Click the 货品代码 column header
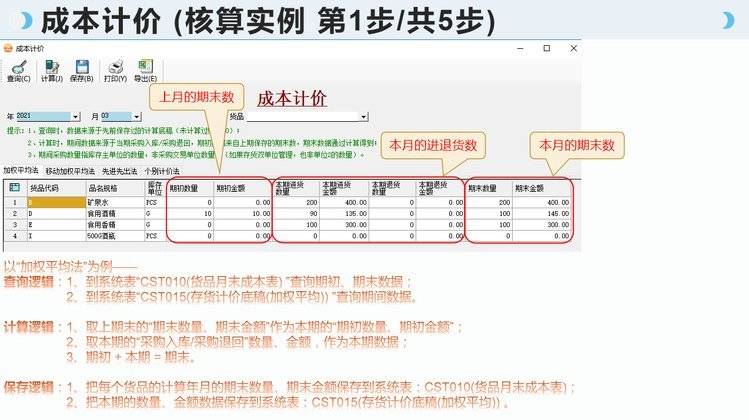Screen dimensions: 749x420 pos(56,187)
